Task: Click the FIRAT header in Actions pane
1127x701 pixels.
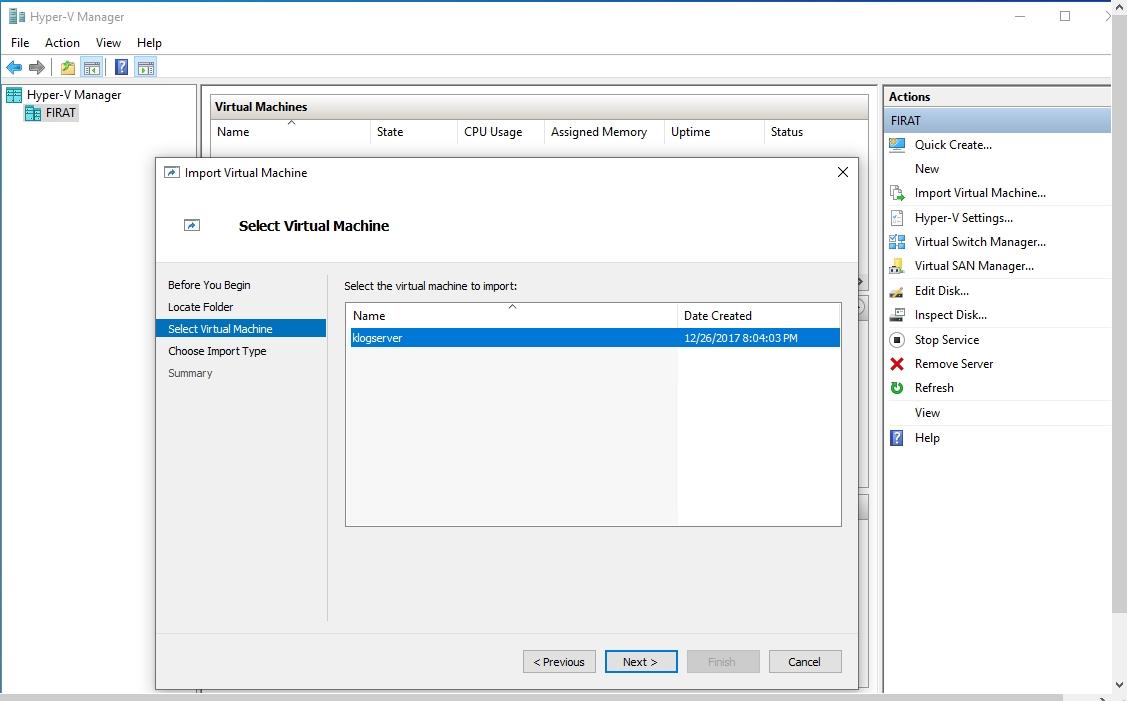Action: pos(997,120)
